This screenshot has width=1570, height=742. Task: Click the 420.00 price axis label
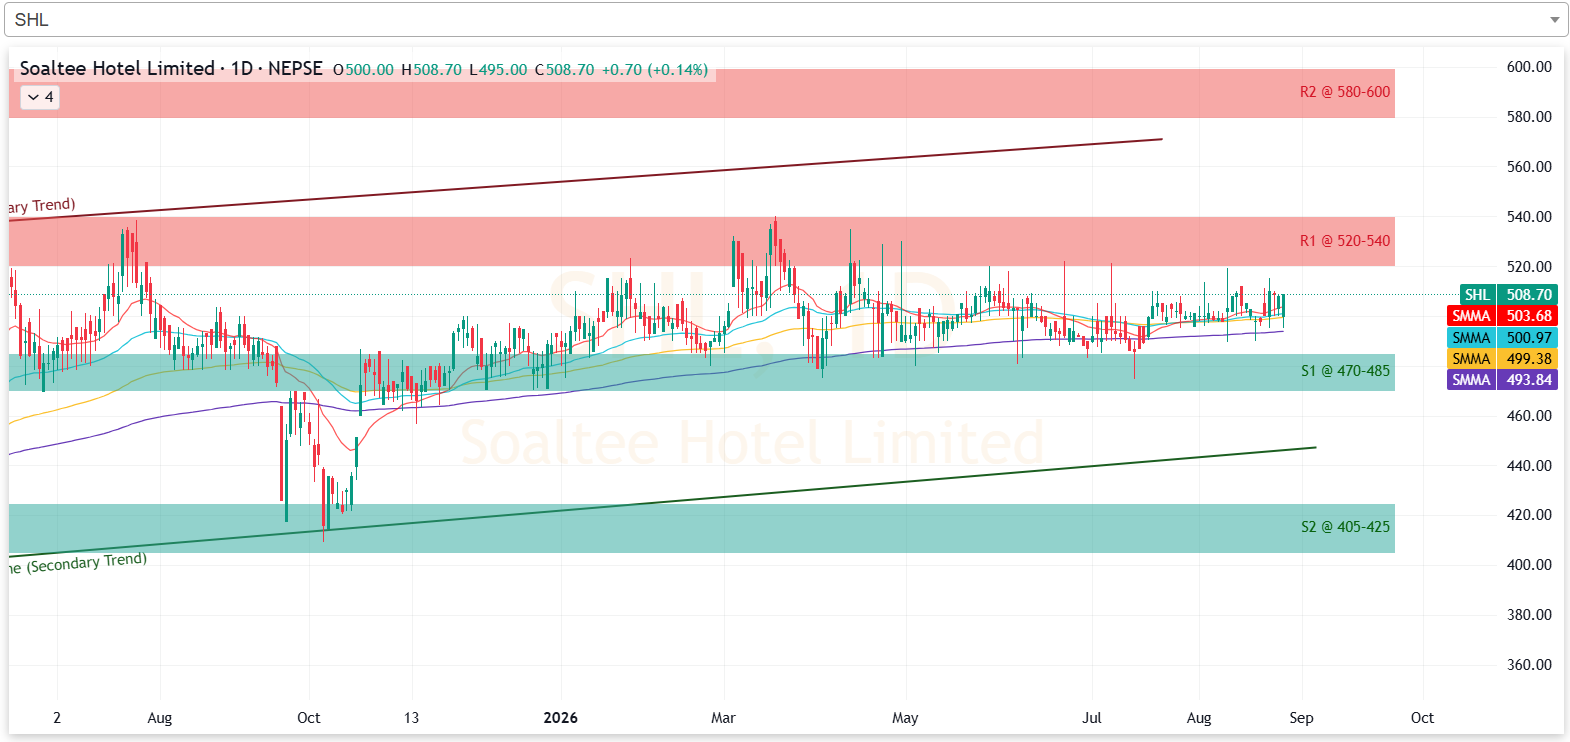tap(1529, 515)
